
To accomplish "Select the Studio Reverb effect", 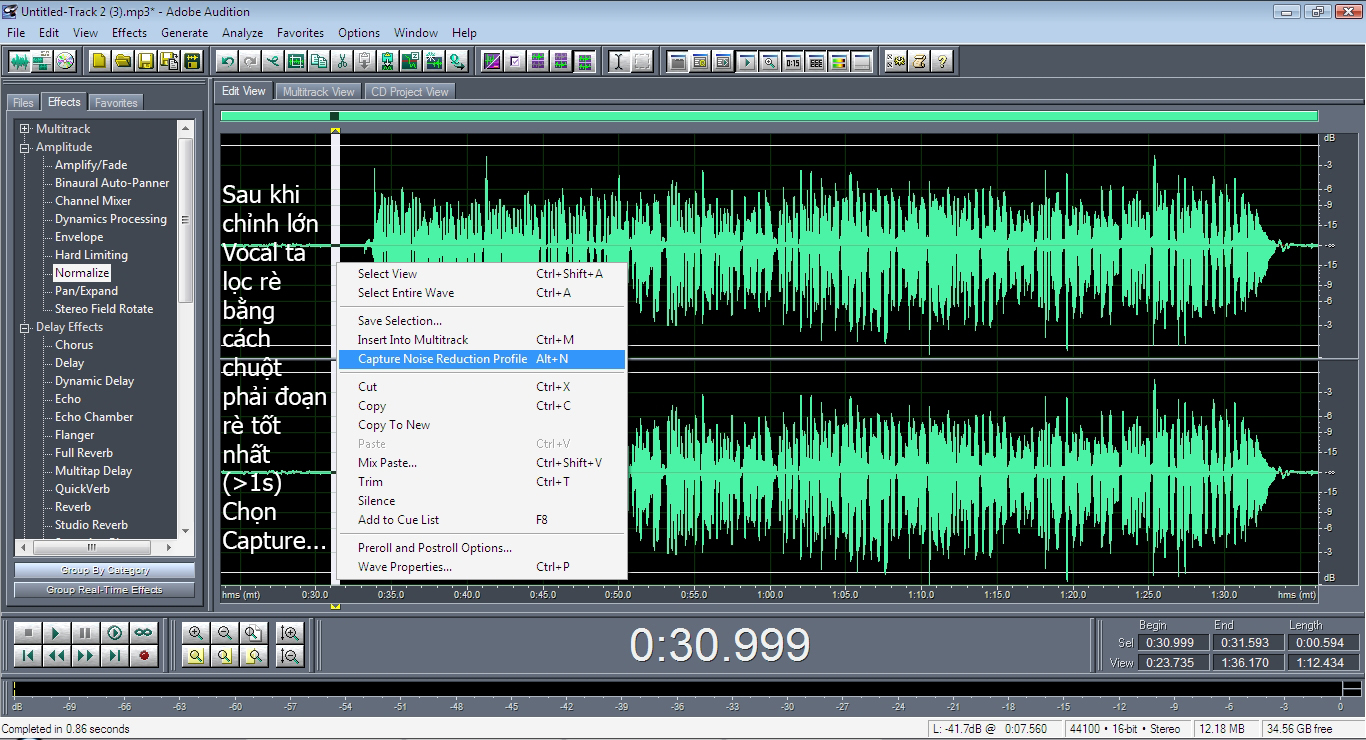I will point(91,525).
